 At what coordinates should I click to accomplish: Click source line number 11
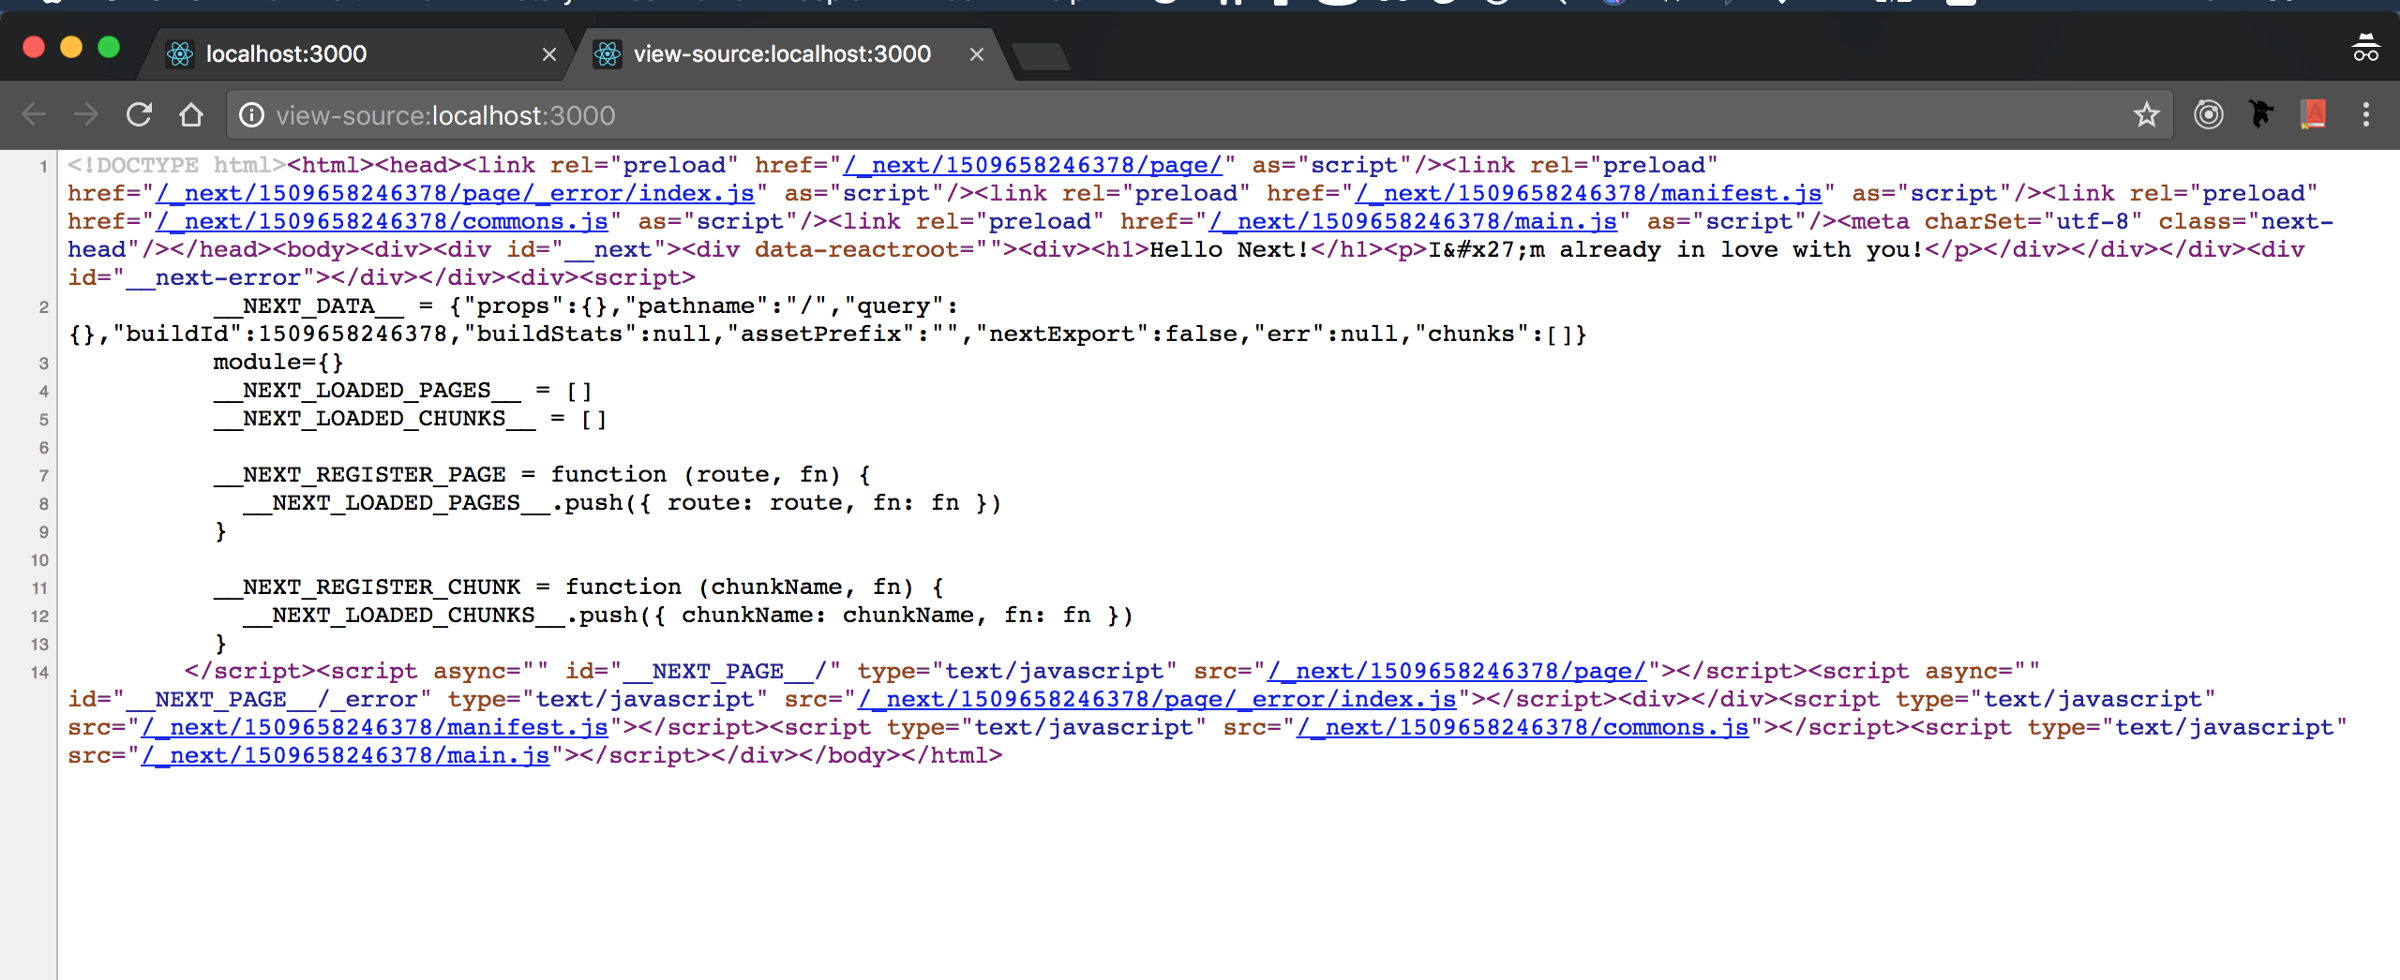tap(40, 588)
